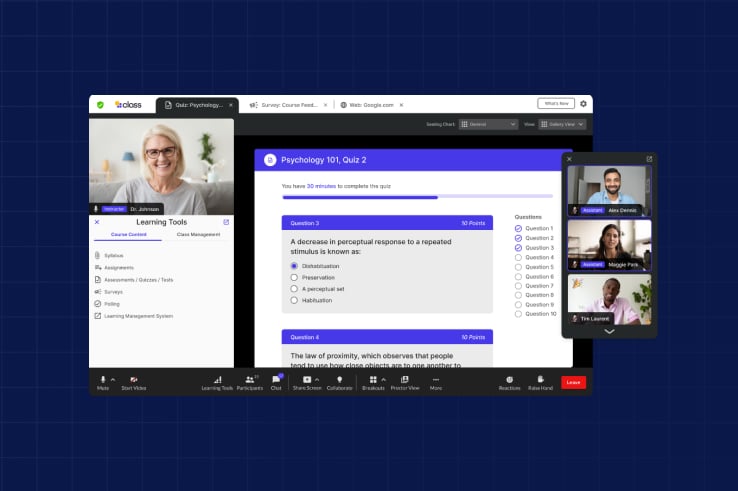Switch to the Class Management tab
The width and height of the screenshot is (738, 491).
[x=197, y=234]
